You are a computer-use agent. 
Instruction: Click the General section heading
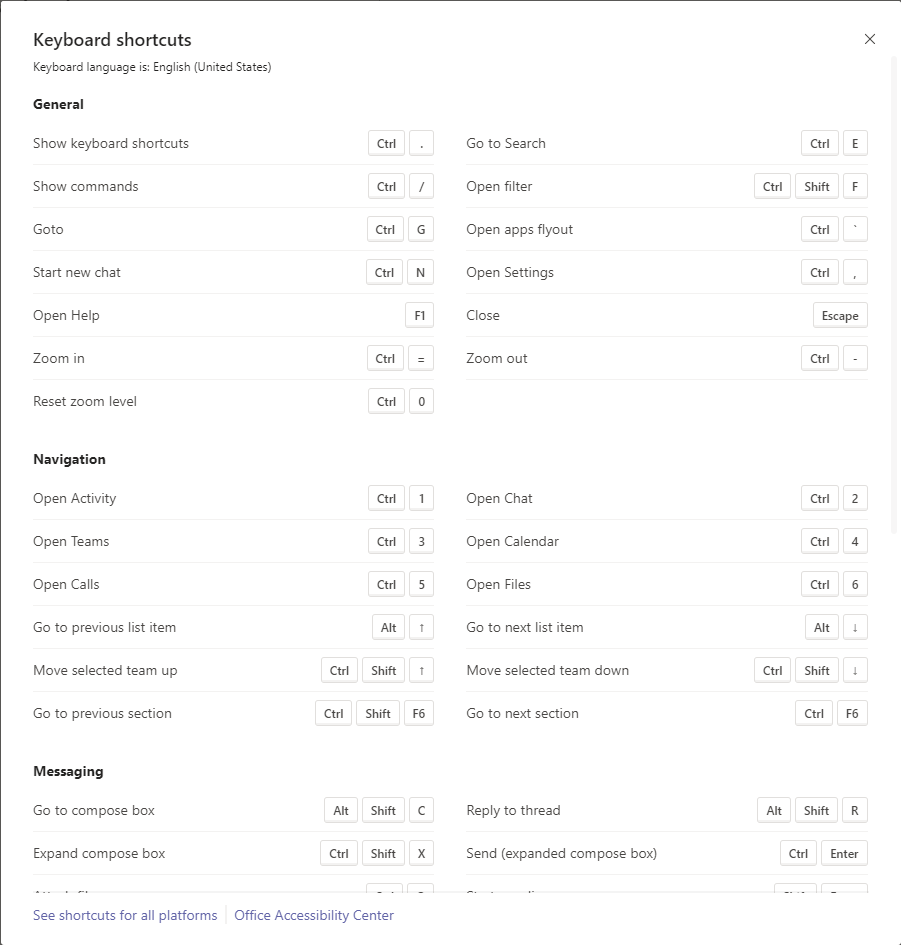tap(58, 104)
